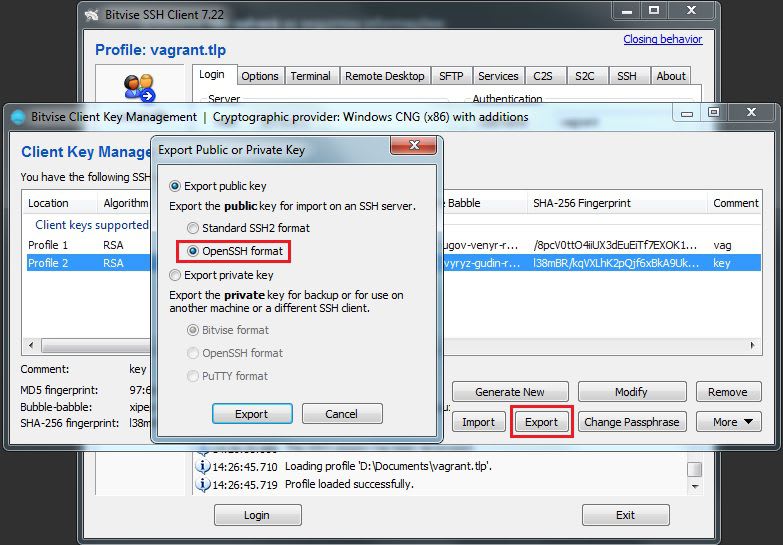Click Export button in Key Management window
The width and height of the screenshot is (783, 545).
(542, 422)
